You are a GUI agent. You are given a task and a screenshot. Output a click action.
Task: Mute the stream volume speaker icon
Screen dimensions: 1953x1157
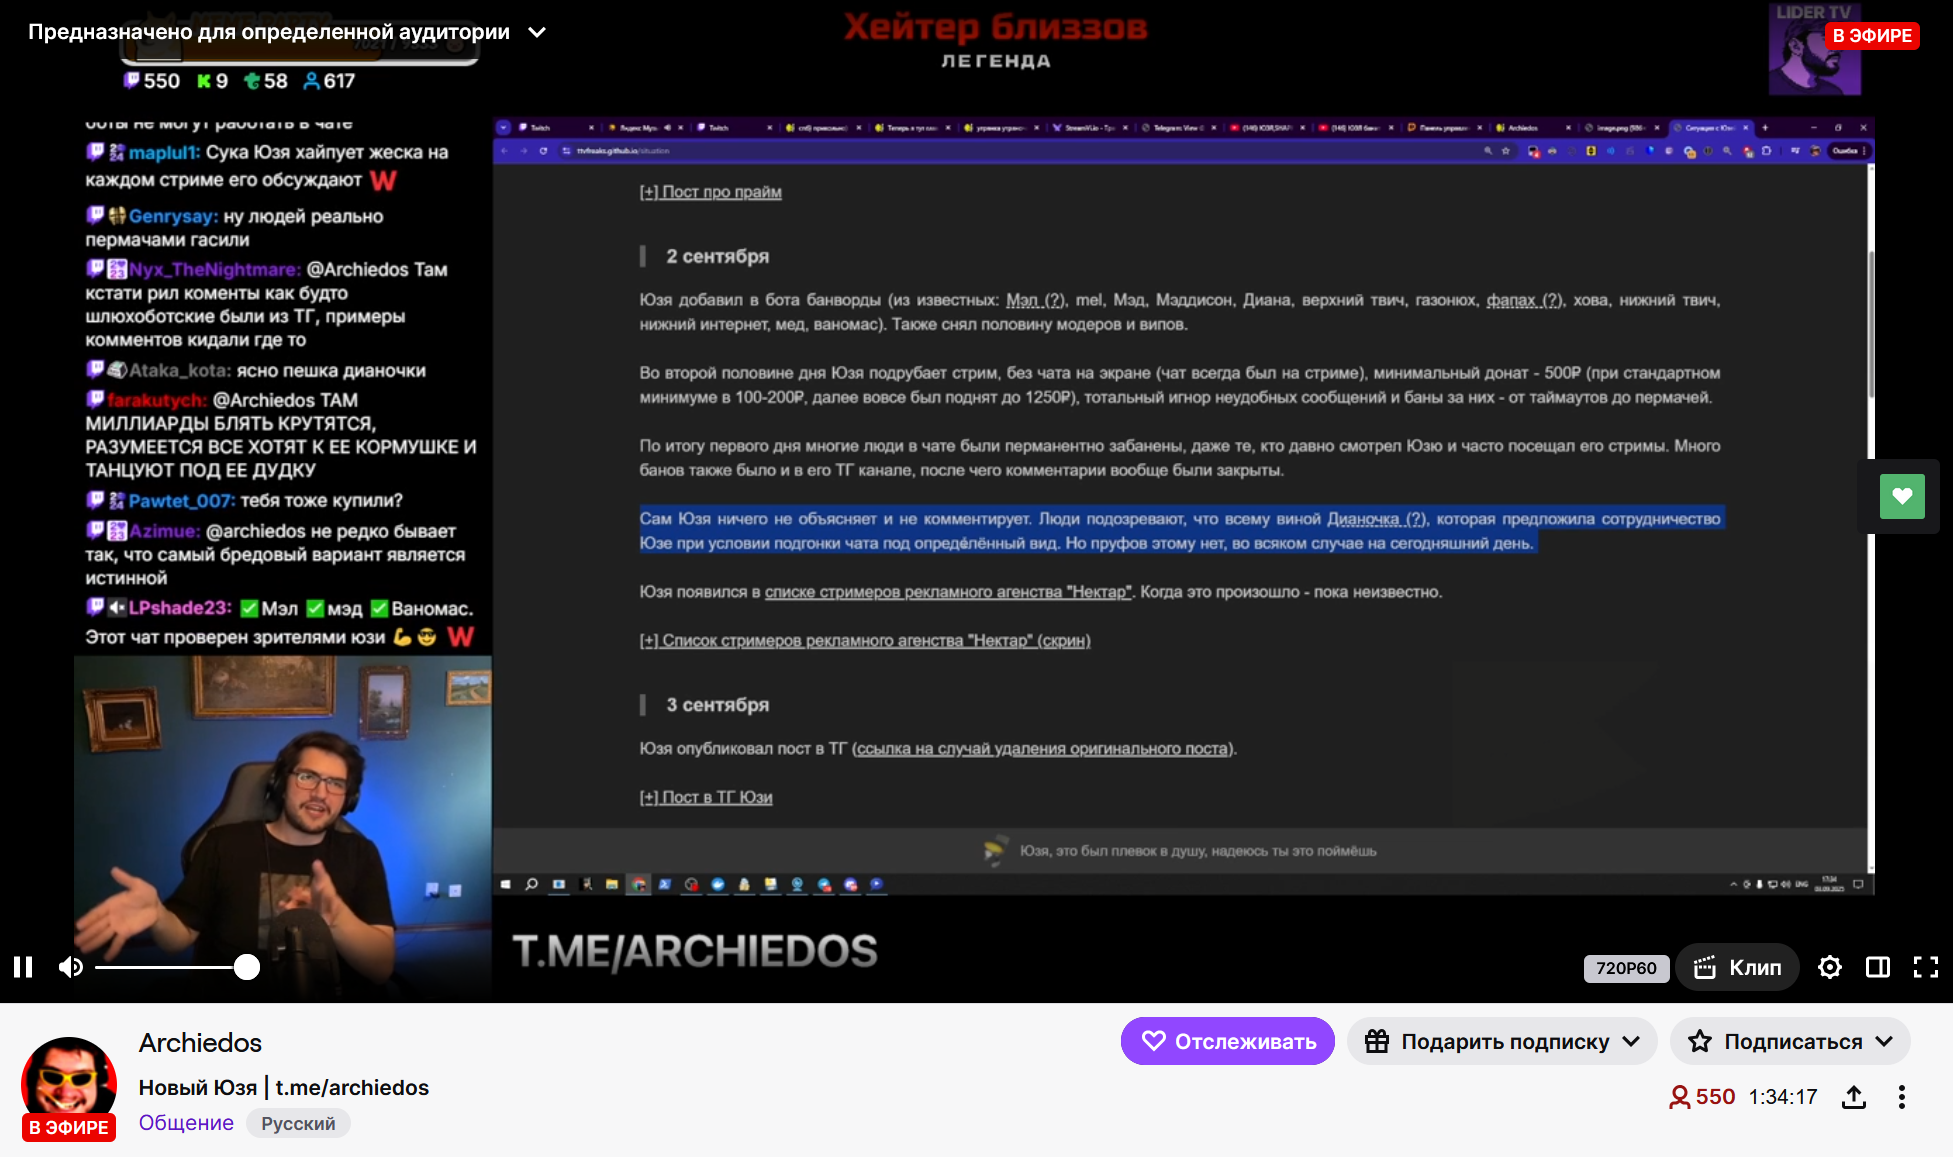click(70, 967)
